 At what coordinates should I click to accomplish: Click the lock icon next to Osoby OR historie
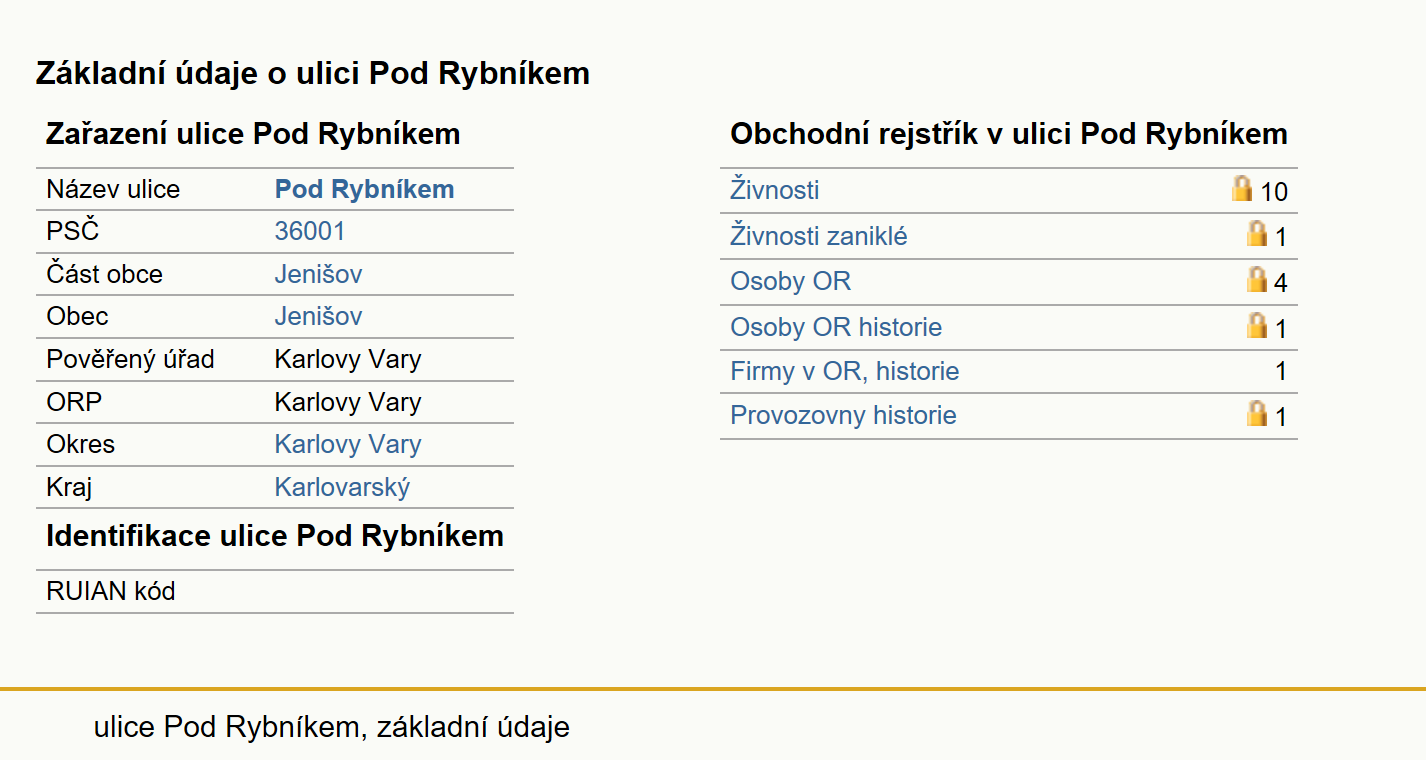(x=1257, y=325)
